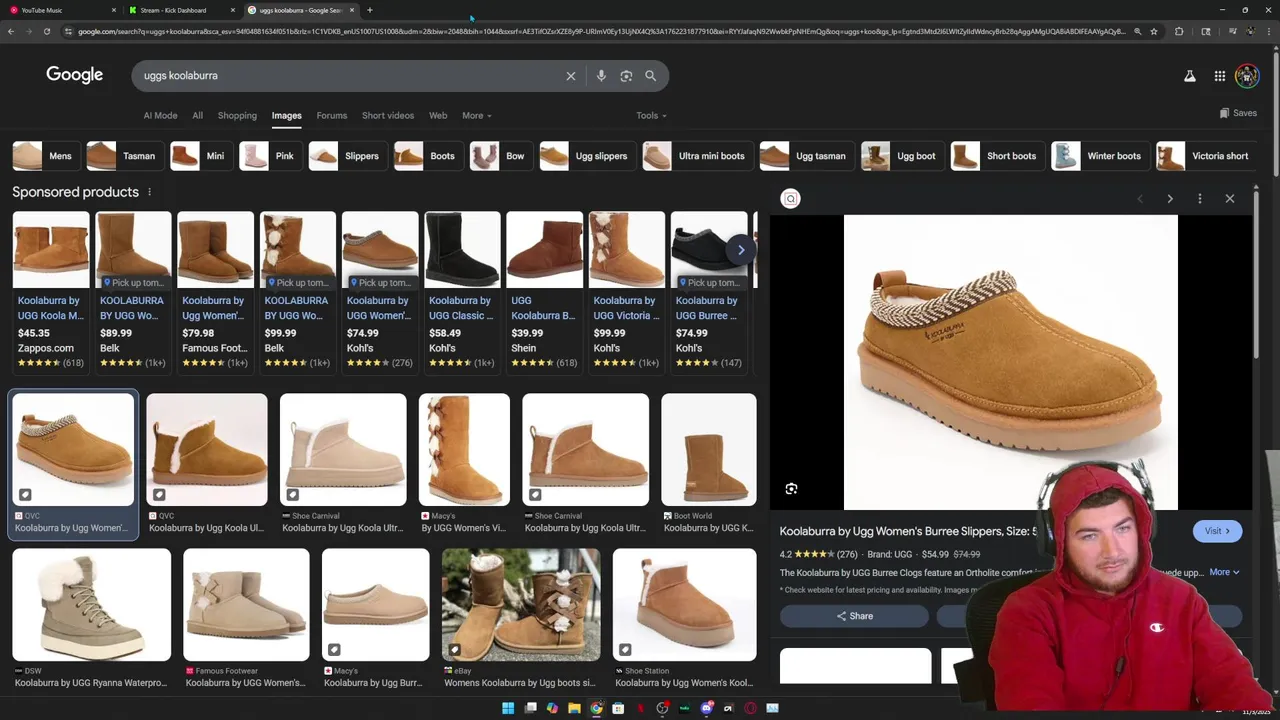The width and height of the screenshot is (1280, 720).
Task: Switch to AI Mode tab
Action: [x=160, y=115]
